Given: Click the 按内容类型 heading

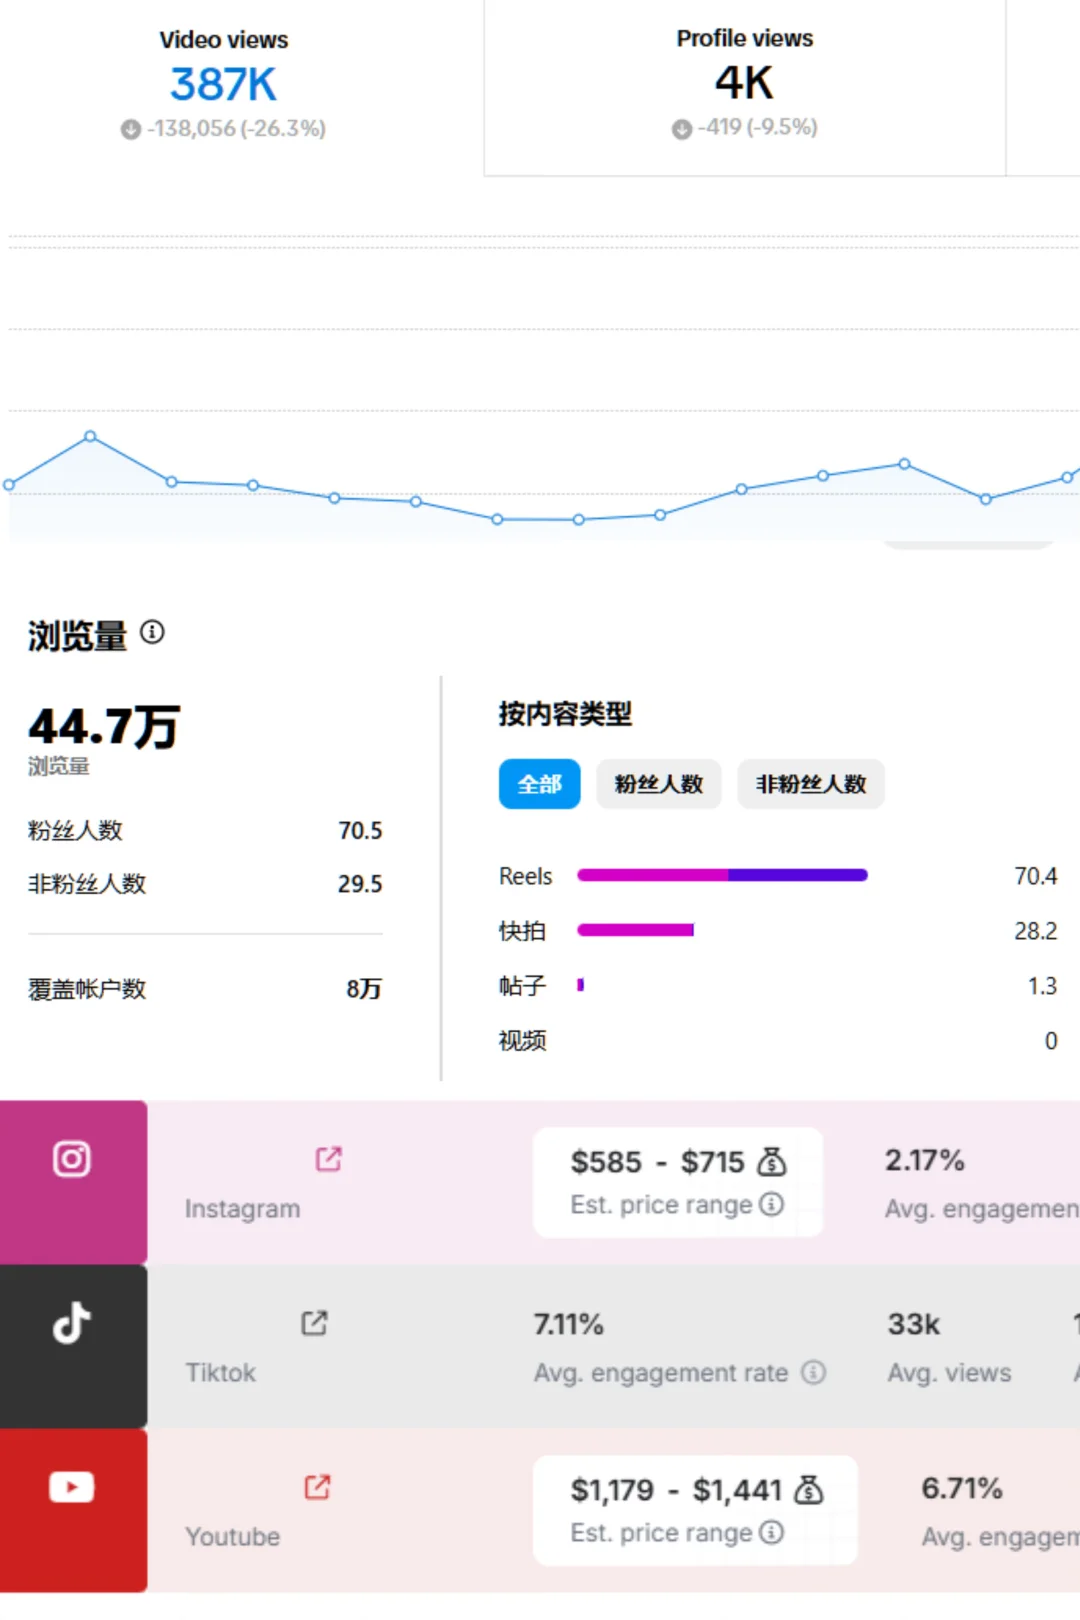Looking at the screenshot, I should 565,714.
